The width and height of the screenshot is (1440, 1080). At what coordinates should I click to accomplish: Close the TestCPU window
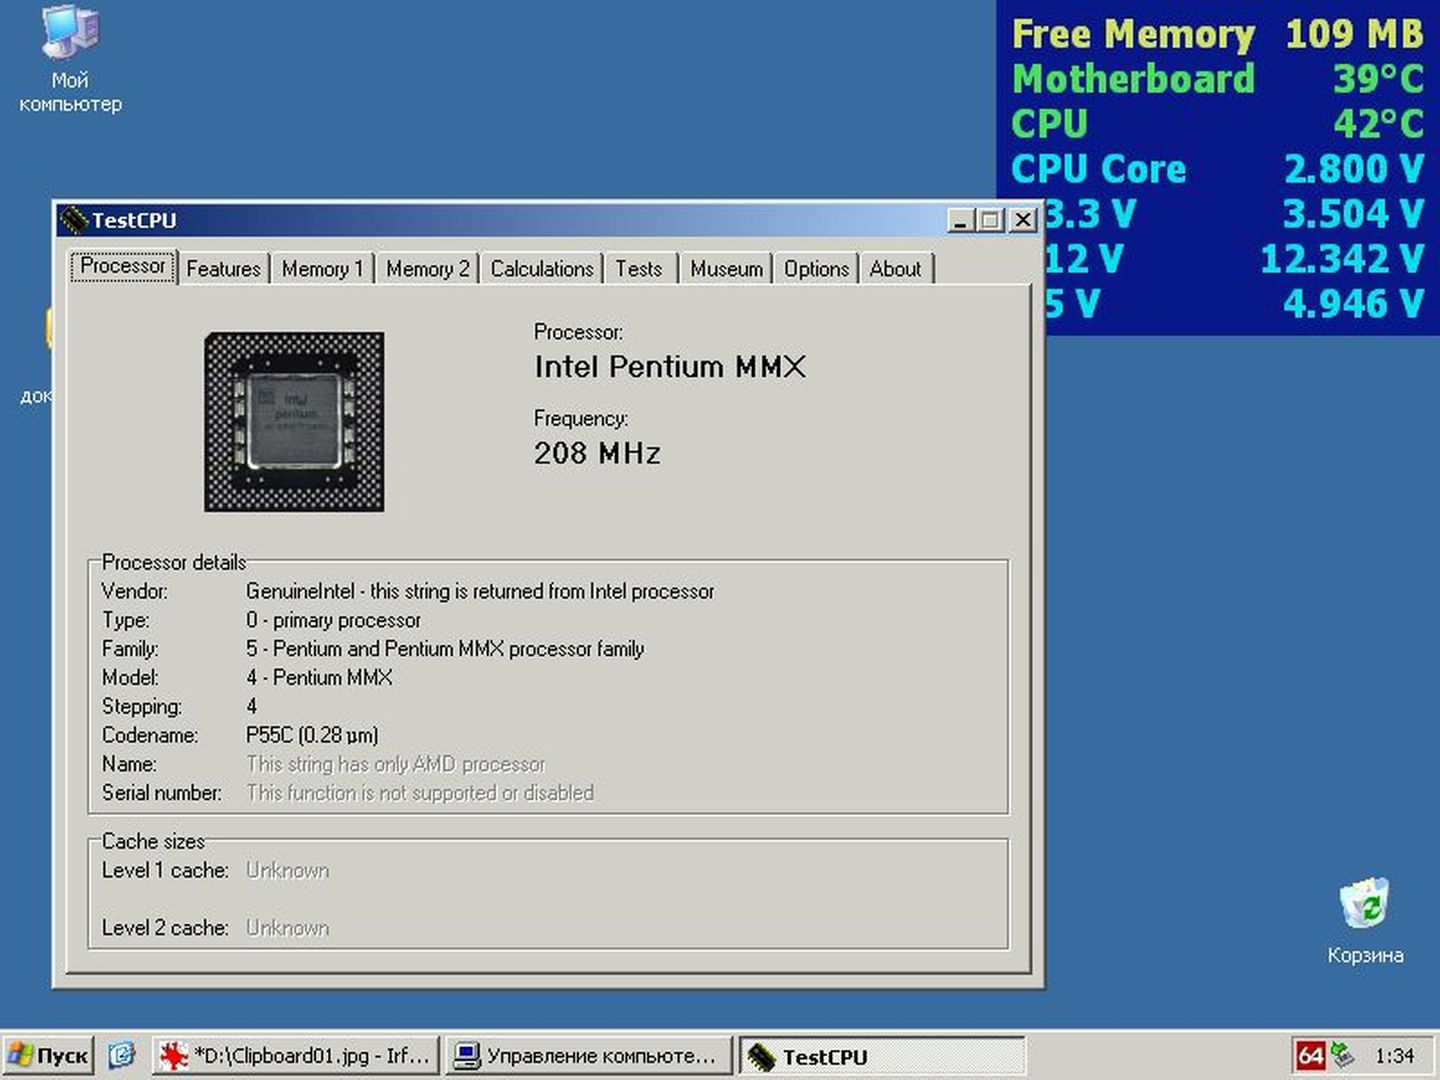(x=1023, y=220)
